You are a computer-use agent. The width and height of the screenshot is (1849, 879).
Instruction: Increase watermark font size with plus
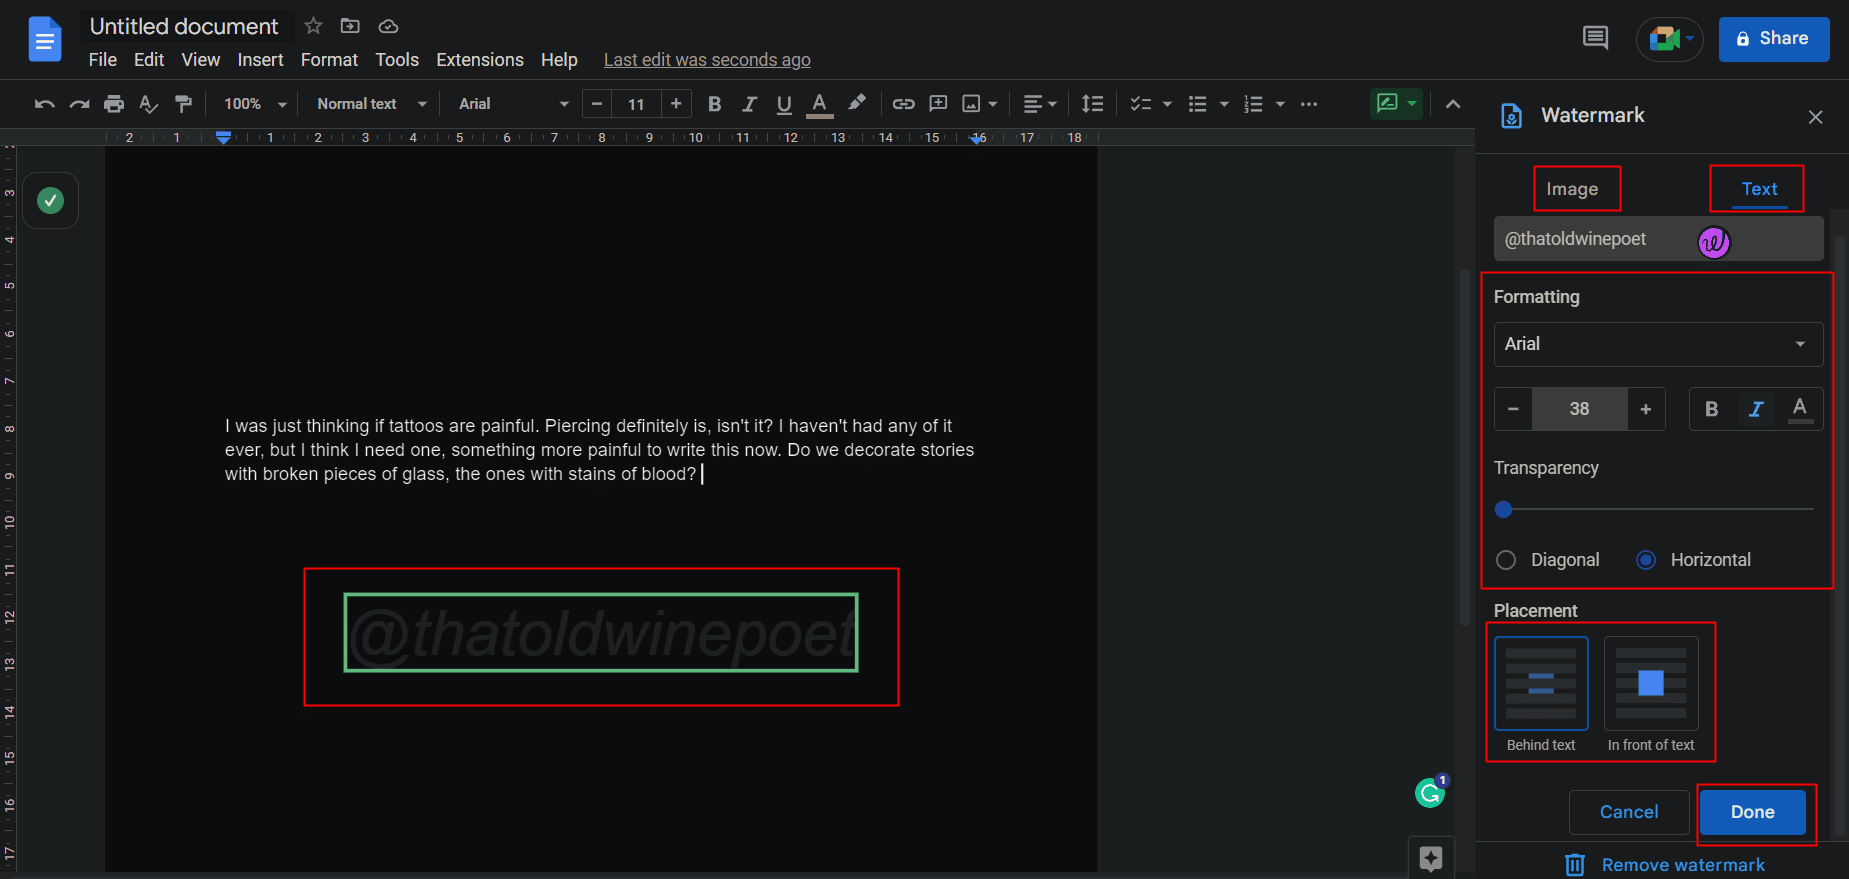tap(1646, 409)
